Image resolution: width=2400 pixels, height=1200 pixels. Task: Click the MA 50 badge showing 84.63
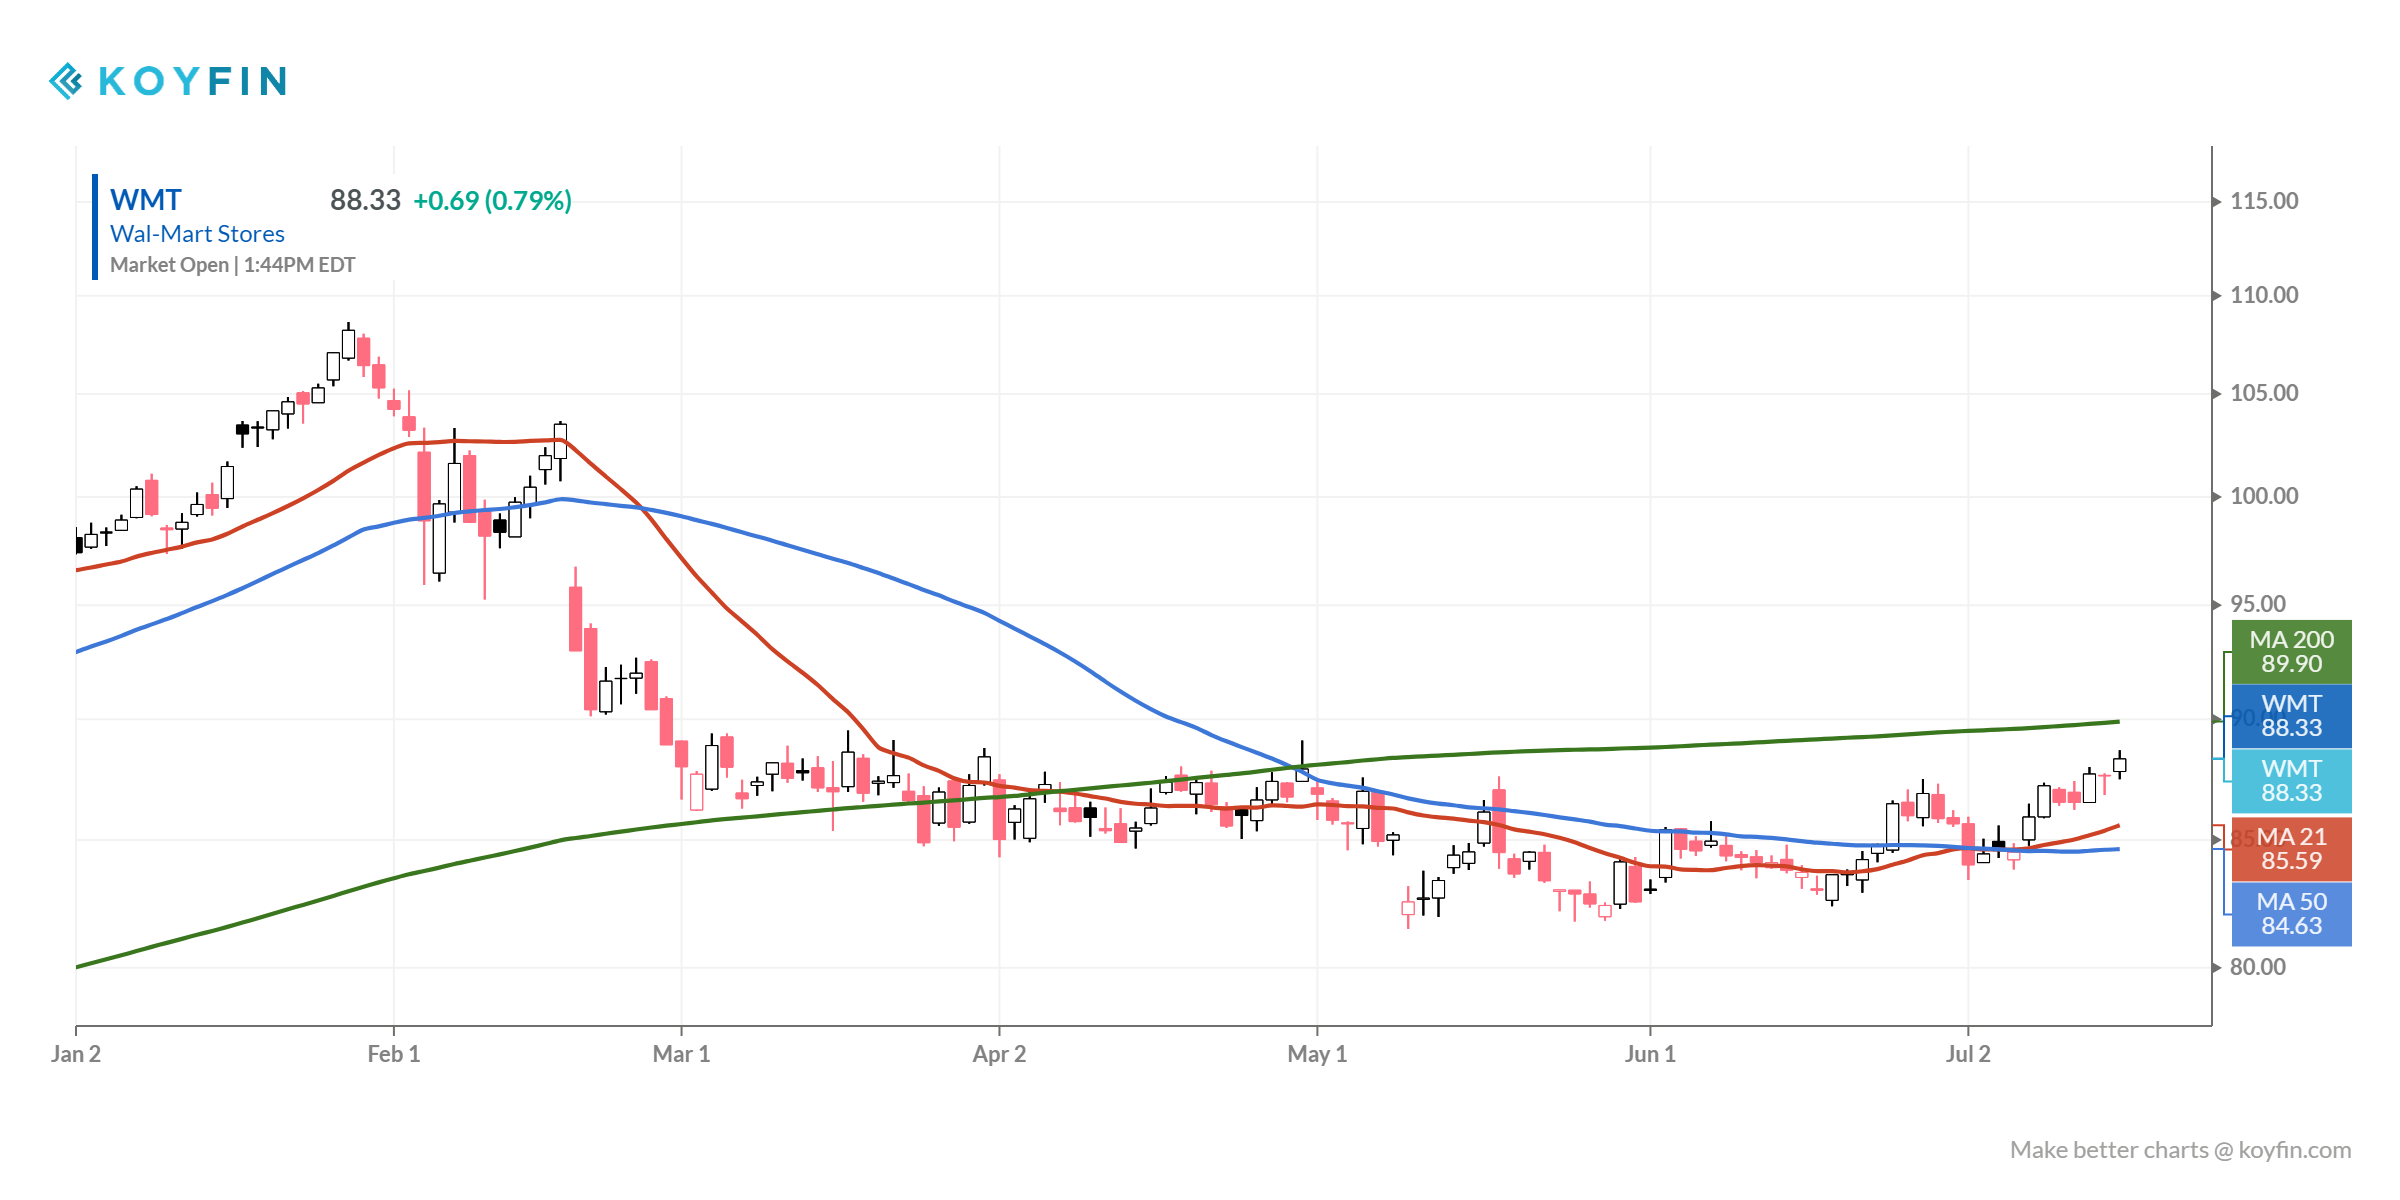coord(2291,913)
